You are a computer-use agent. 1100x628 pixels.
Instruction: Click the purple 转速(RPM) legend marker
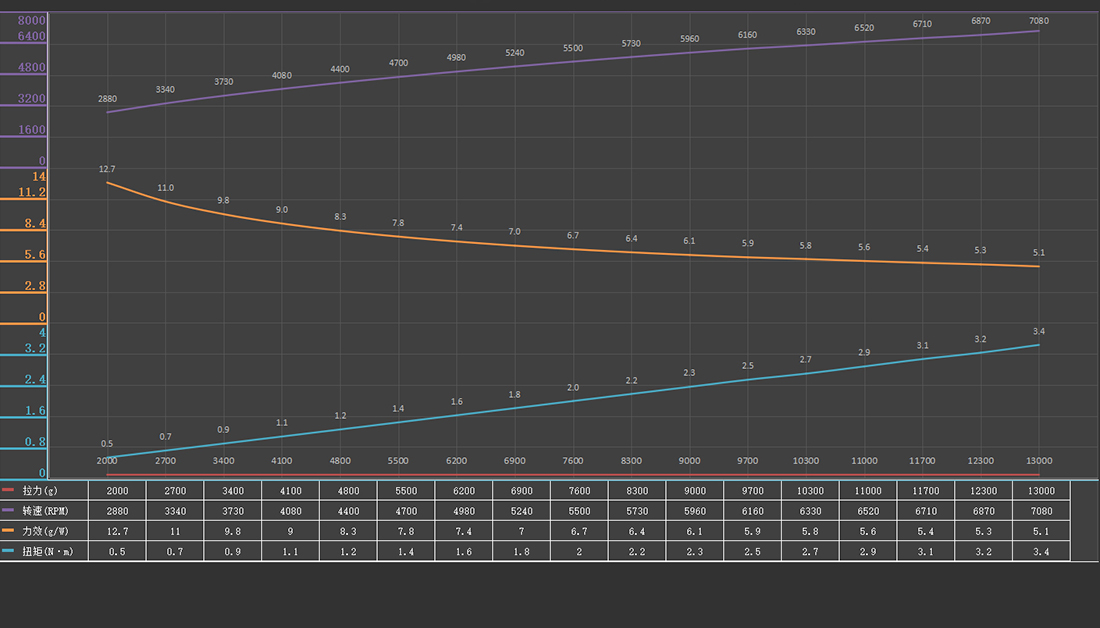9,510
